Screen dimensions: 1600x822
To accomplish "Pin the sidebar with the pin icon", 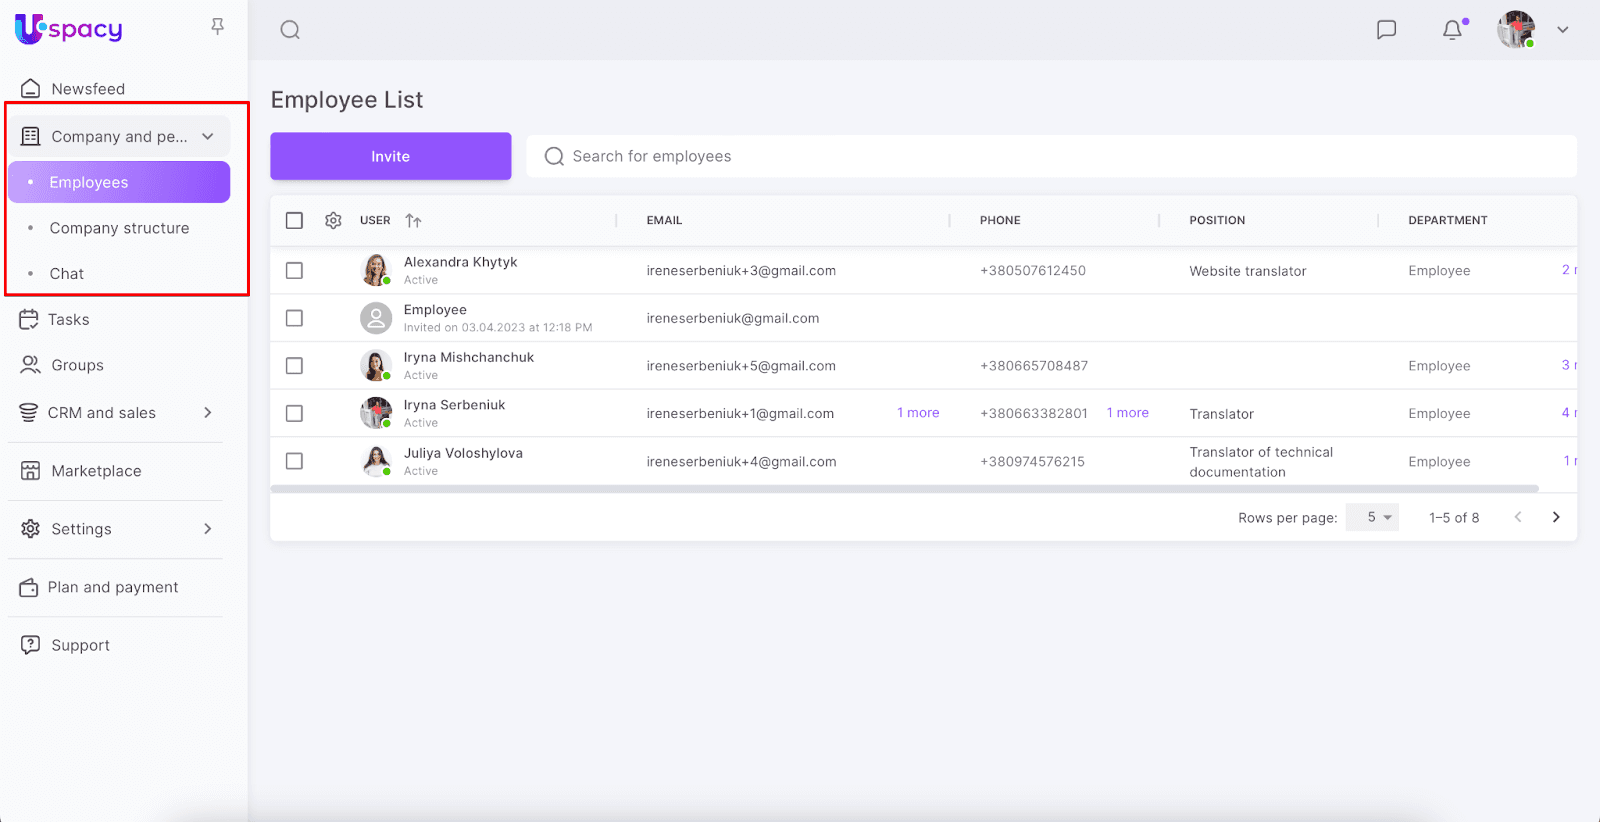I will pyautogui.click(x=217, y=27).
